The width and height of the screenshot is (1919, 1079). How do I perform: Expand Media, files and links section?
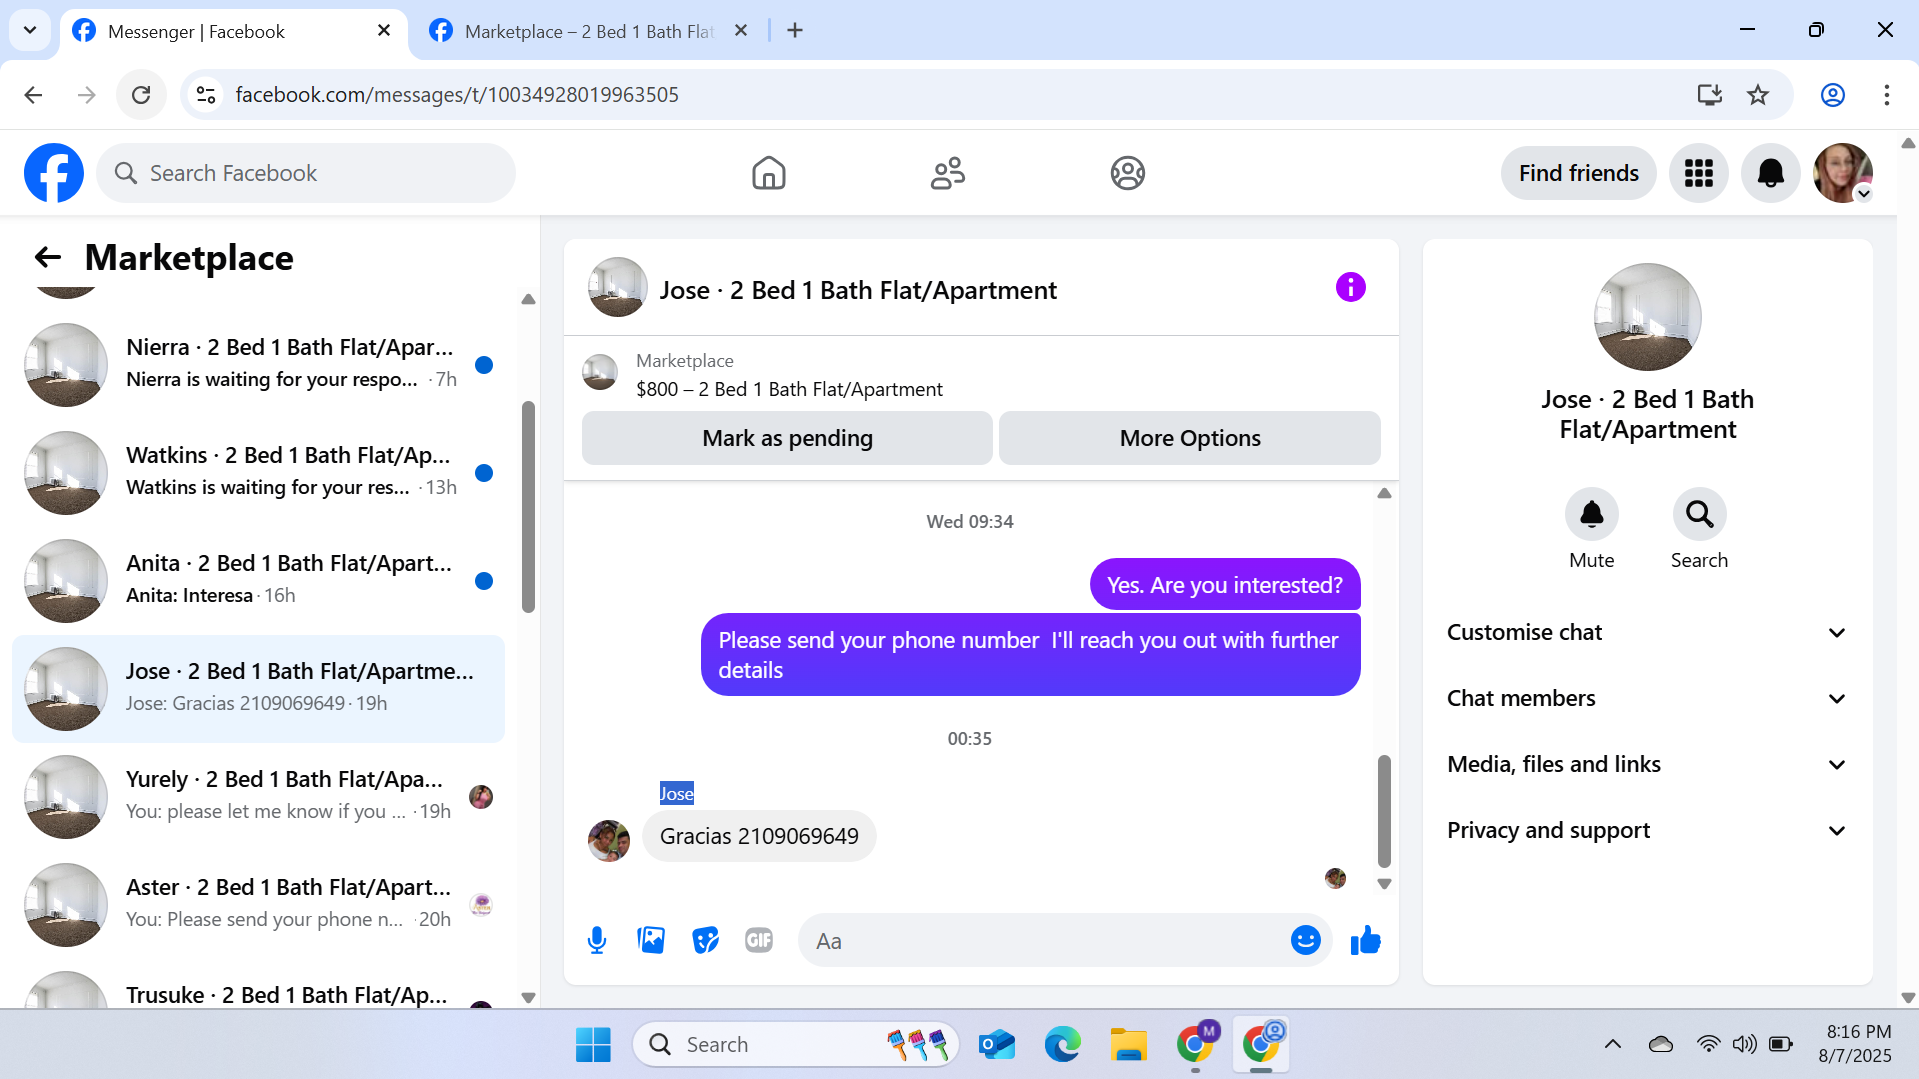[1646, 764]
